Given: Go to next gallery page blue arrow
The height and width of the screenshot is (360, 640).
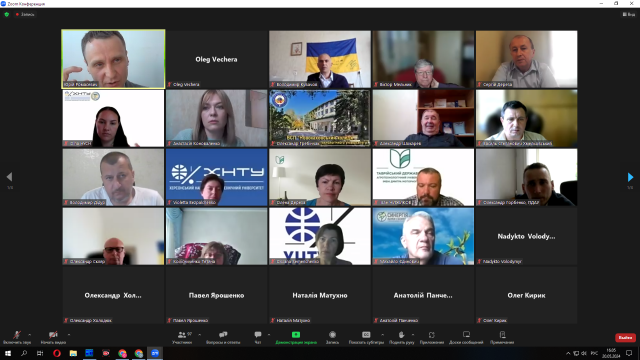Looking at the screenshot, I should [630, 177].
